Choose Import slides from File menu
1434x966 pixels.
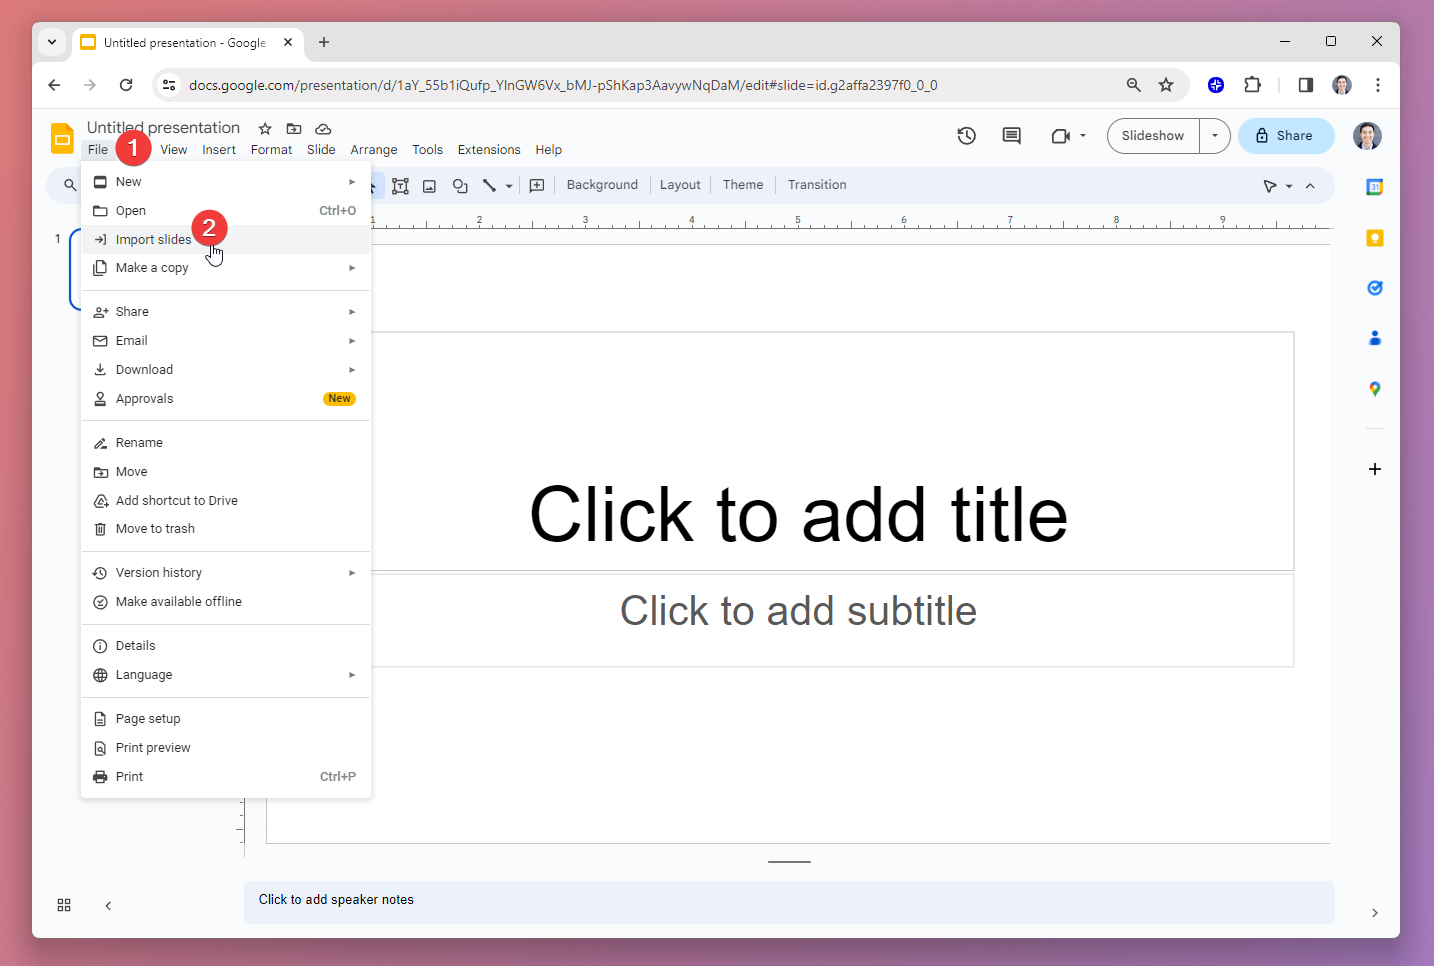(x=226, y=240)
